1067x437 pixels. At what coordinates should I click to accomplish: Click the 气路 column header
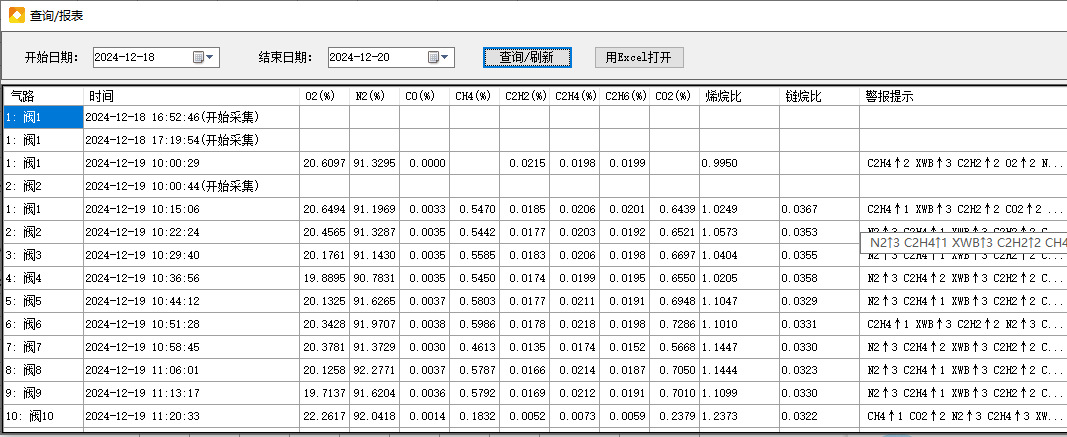[x=44, y=96]
